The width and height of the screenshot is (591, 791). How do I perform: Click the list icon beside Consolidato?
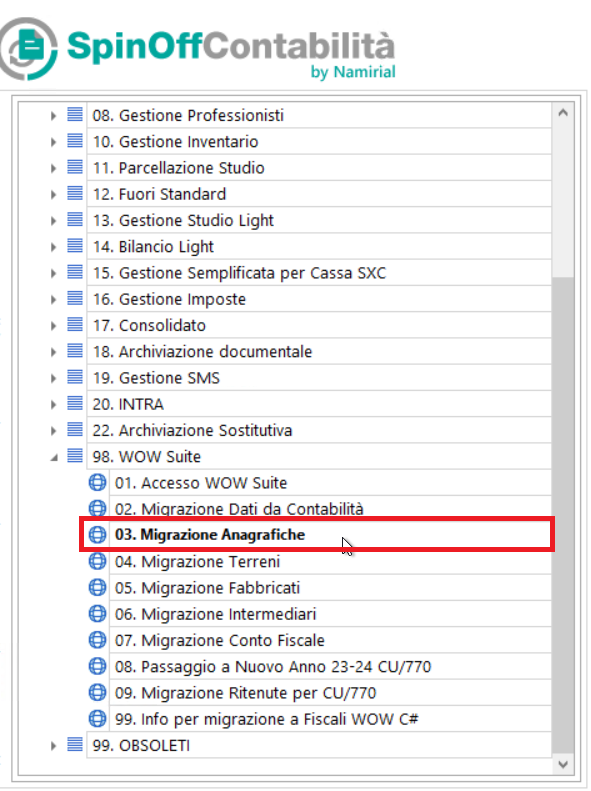pos(75,324)
